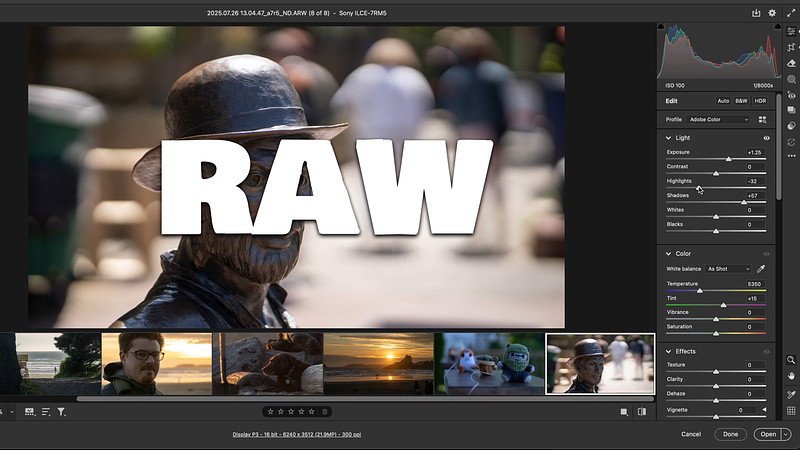Select the Zoom magnifier tool
800x450 pixels.
[791, 360]
